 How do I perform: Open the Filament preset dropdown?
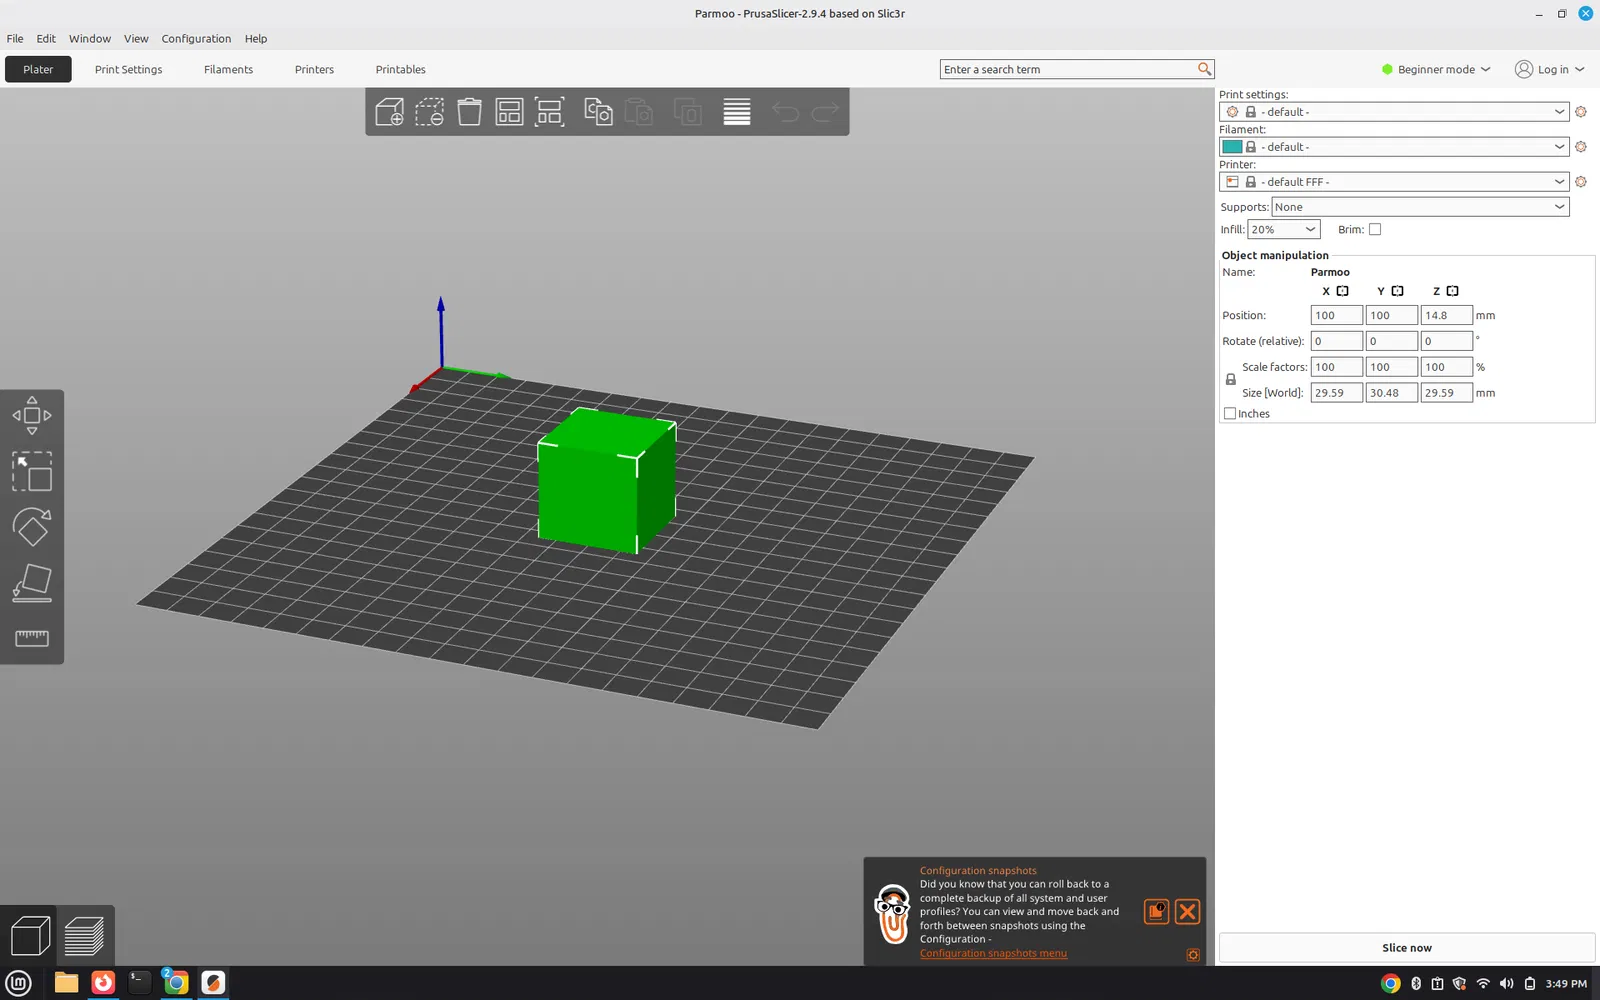(1394, 147)
